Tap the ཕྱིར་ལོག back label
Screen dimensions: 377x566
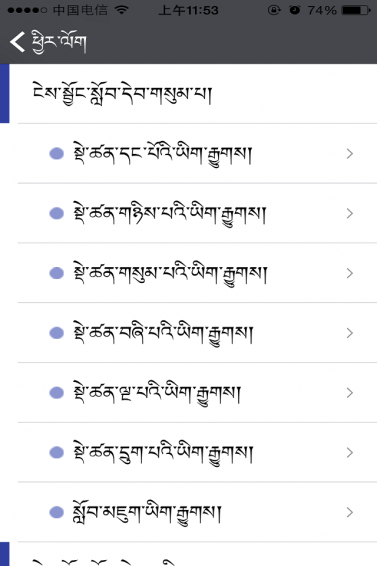(59, 42)
